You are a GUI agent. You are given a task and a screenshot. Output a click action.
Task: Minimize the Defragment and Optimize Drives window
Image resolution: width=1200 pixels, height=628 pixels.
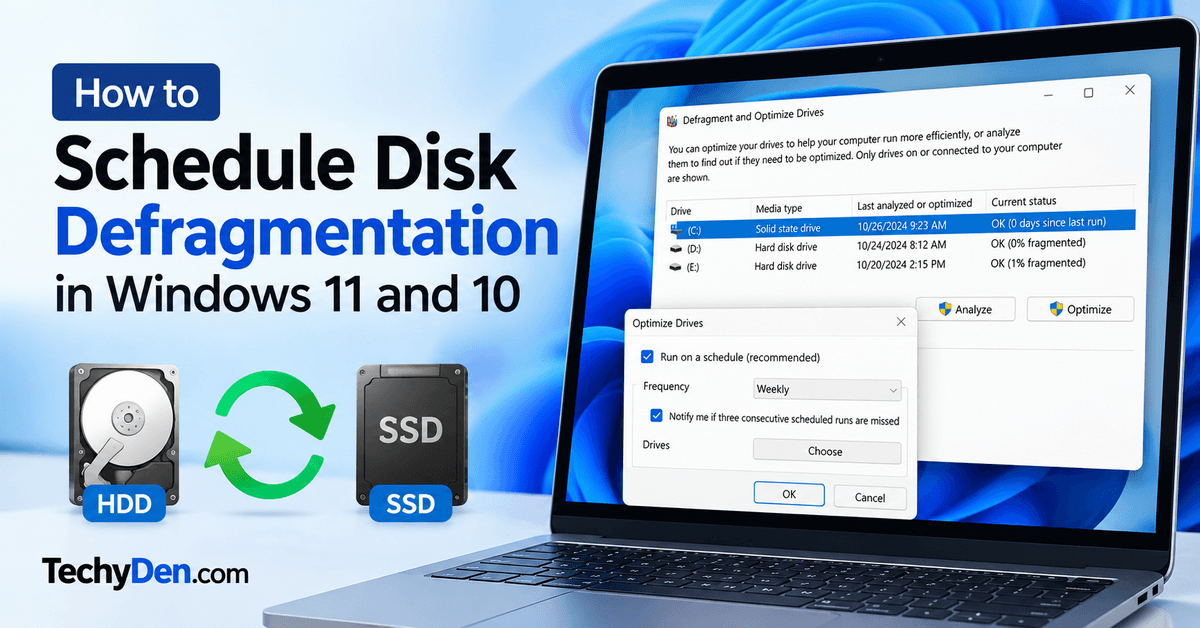1047,93
